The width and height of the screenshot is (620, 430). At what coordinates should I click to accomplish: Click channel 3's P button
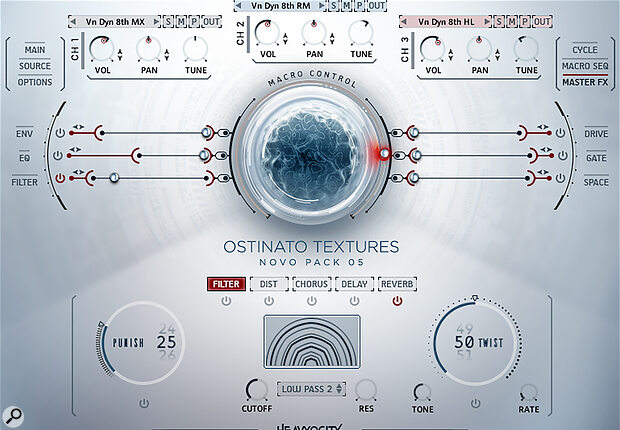pos(525,22)
